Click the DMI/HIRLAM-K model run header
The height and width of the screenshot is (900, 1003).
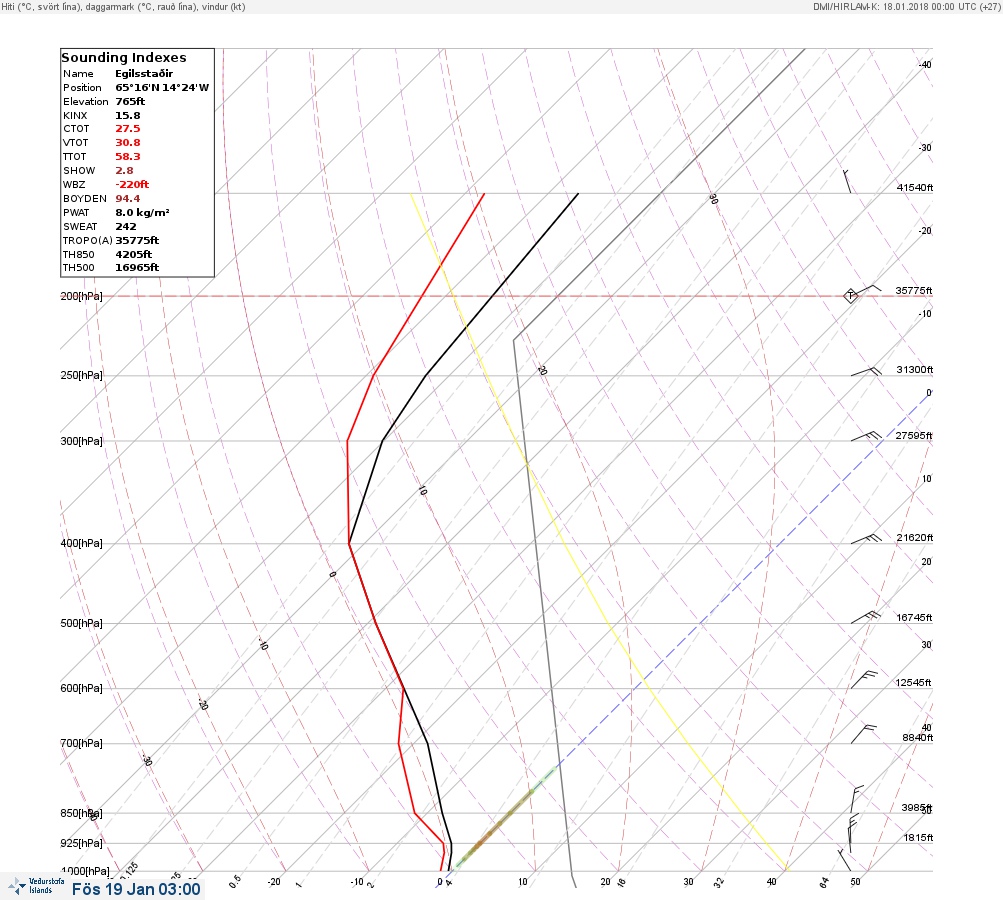tap(906, 6)
